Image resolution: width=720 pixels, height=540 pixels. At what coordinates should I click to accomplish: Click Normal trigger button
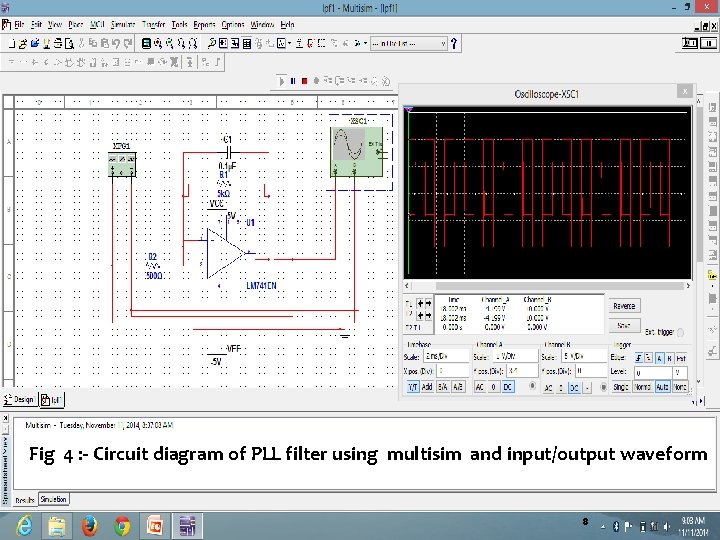pyautogui.click(x=643, y=387)
